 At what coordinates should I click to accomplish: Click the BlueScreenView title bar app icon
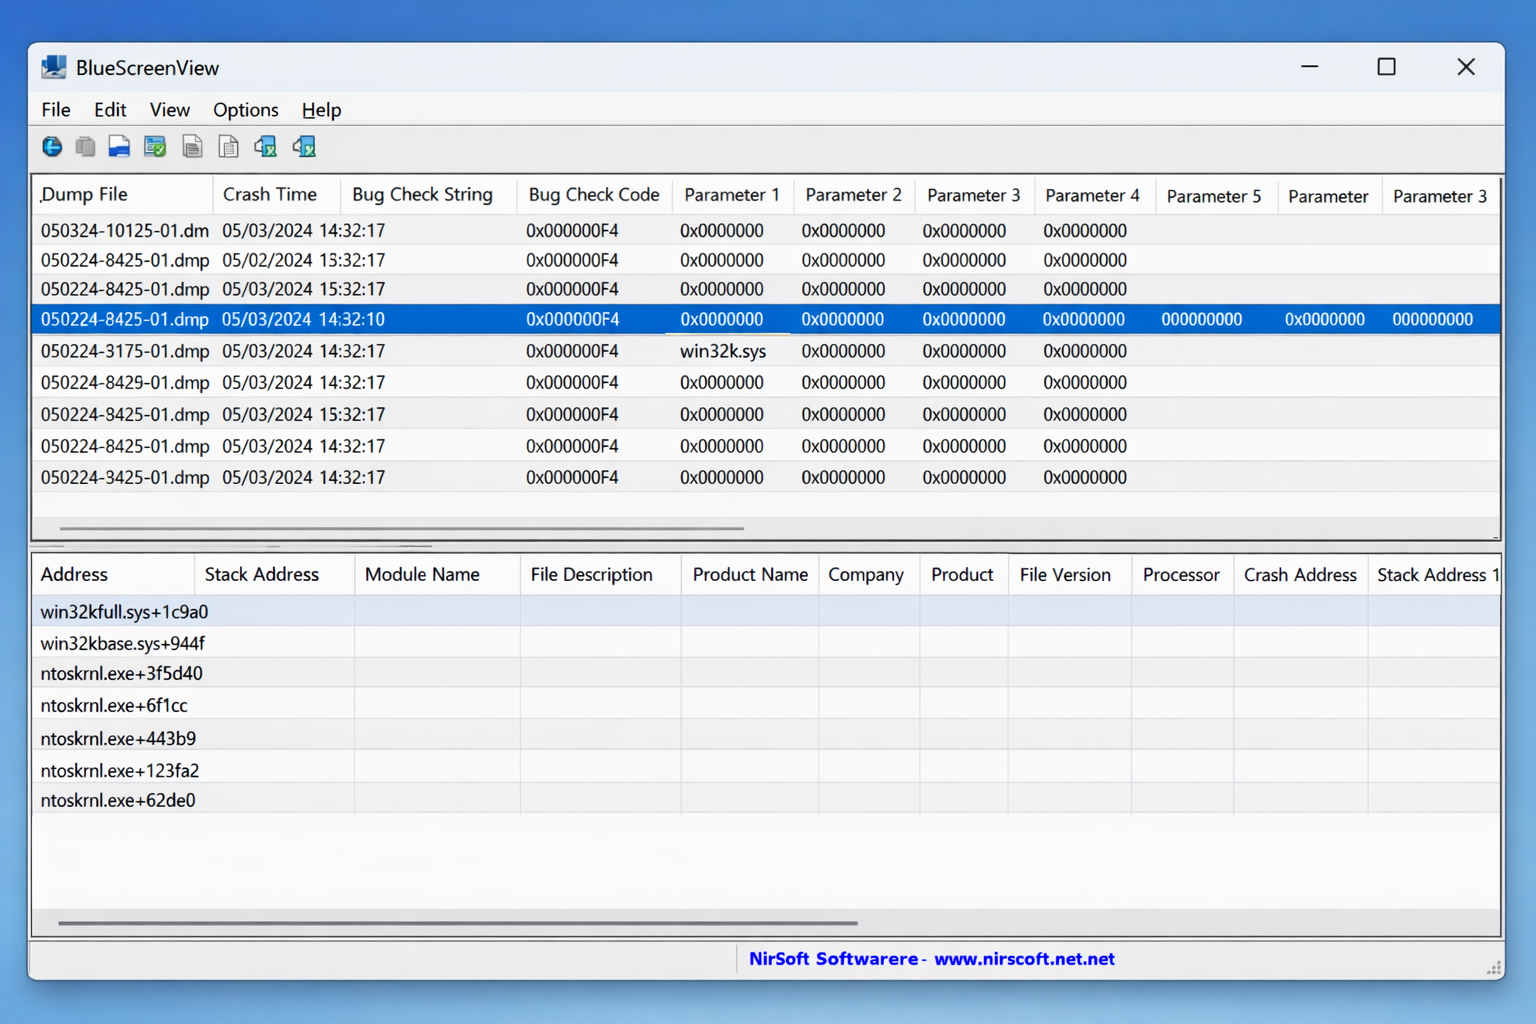pos(54,67)
